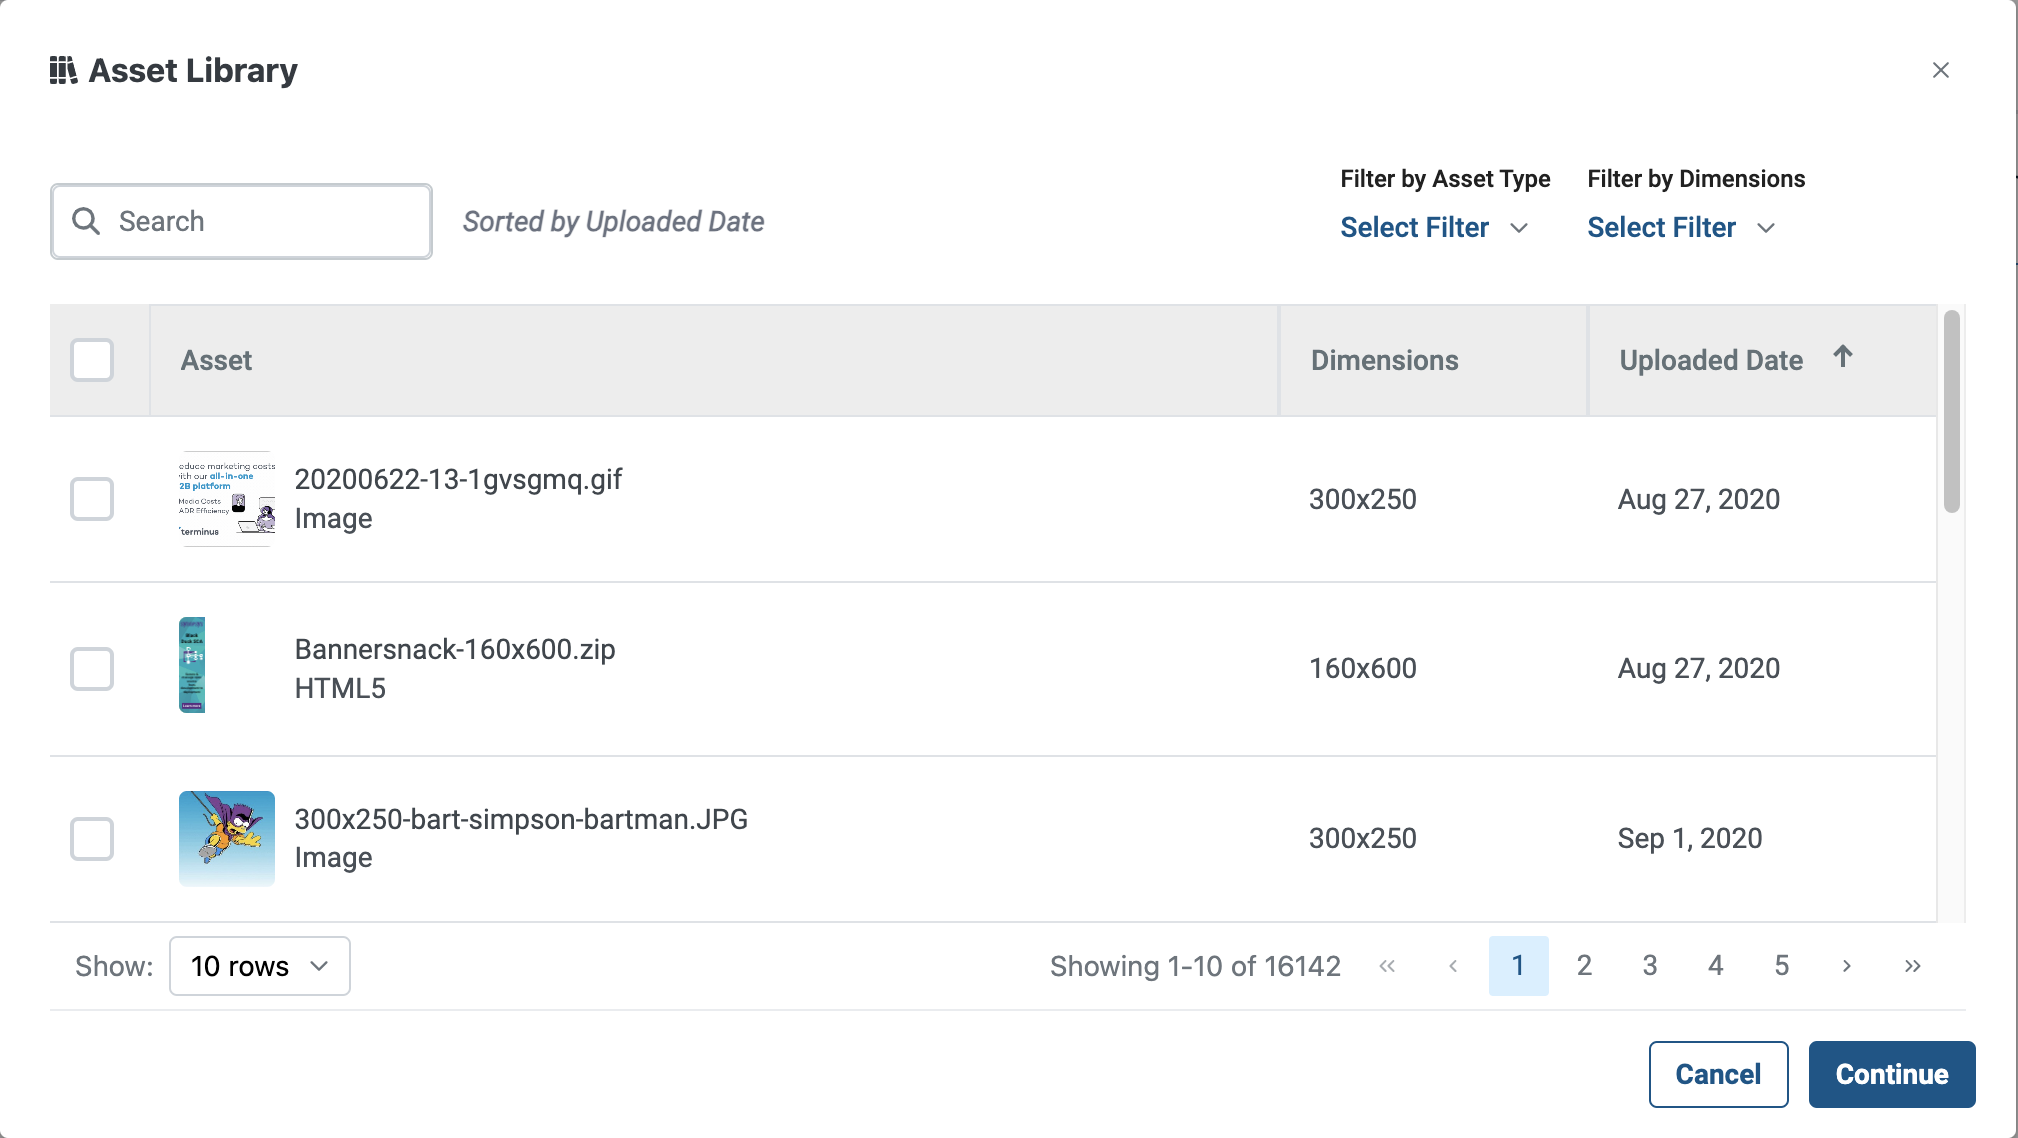This screenshot has height=1138, width=2018.
Task: Go to previous page chevron
Action: click(1453, 966)
